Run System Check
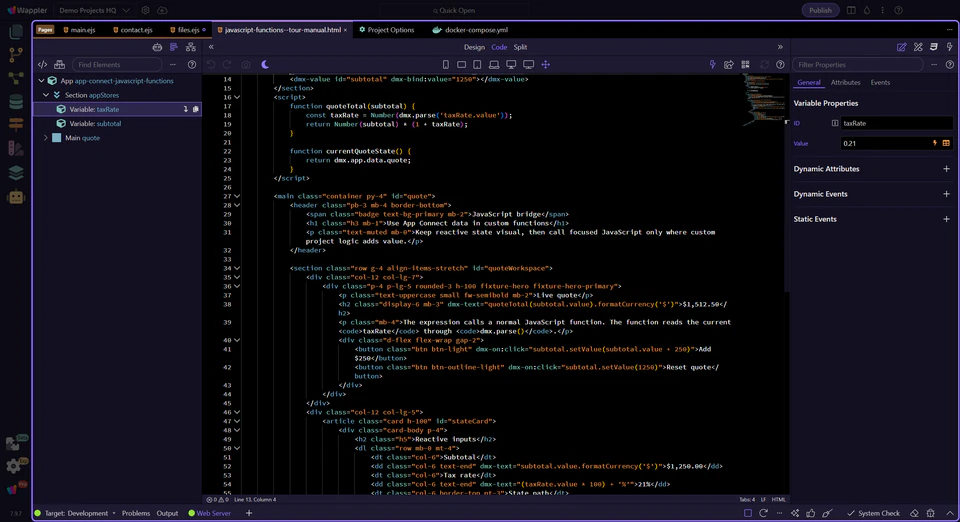 874,513
